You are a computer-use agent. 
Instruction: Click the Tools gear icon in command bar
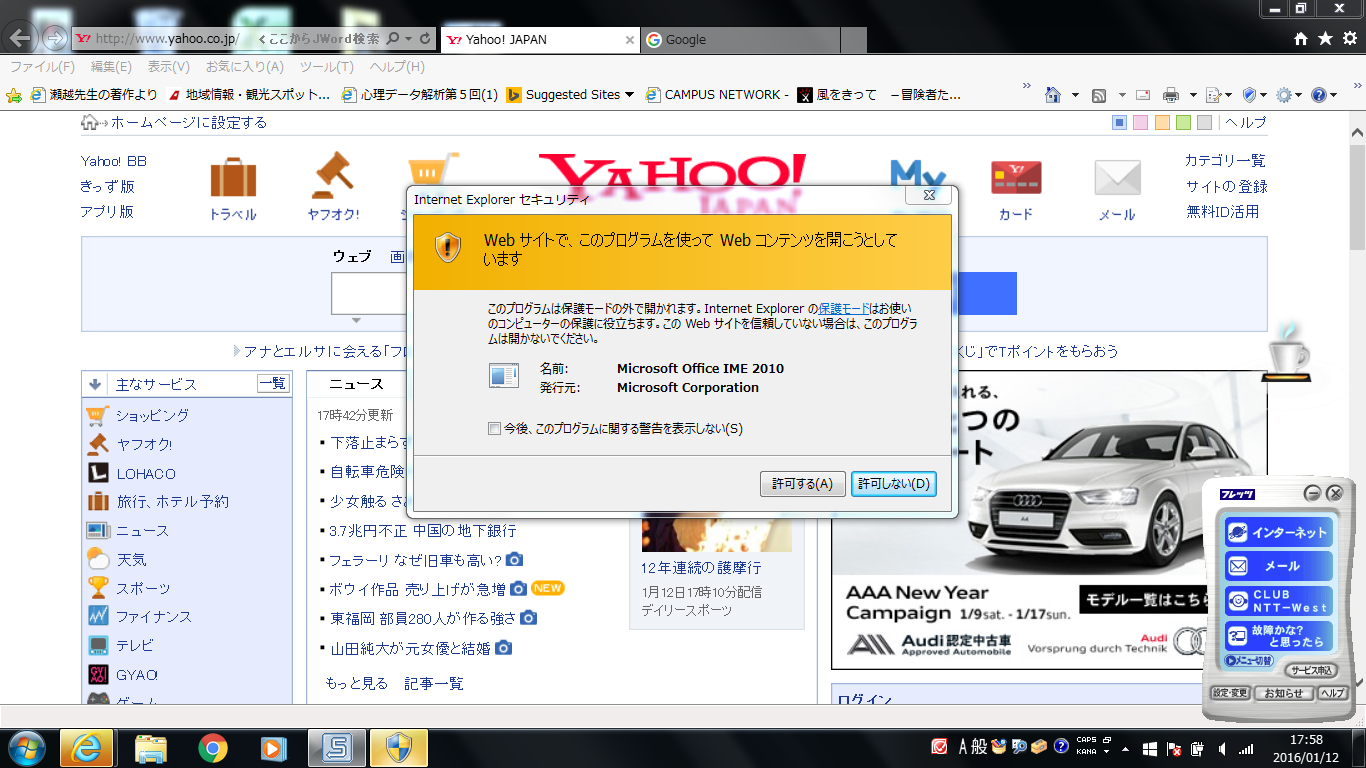pos(1283,95)
